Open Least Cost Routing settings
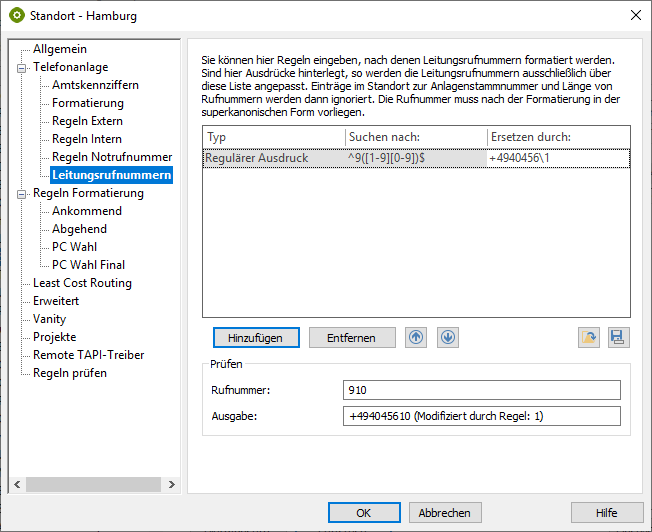 (82, 283)
